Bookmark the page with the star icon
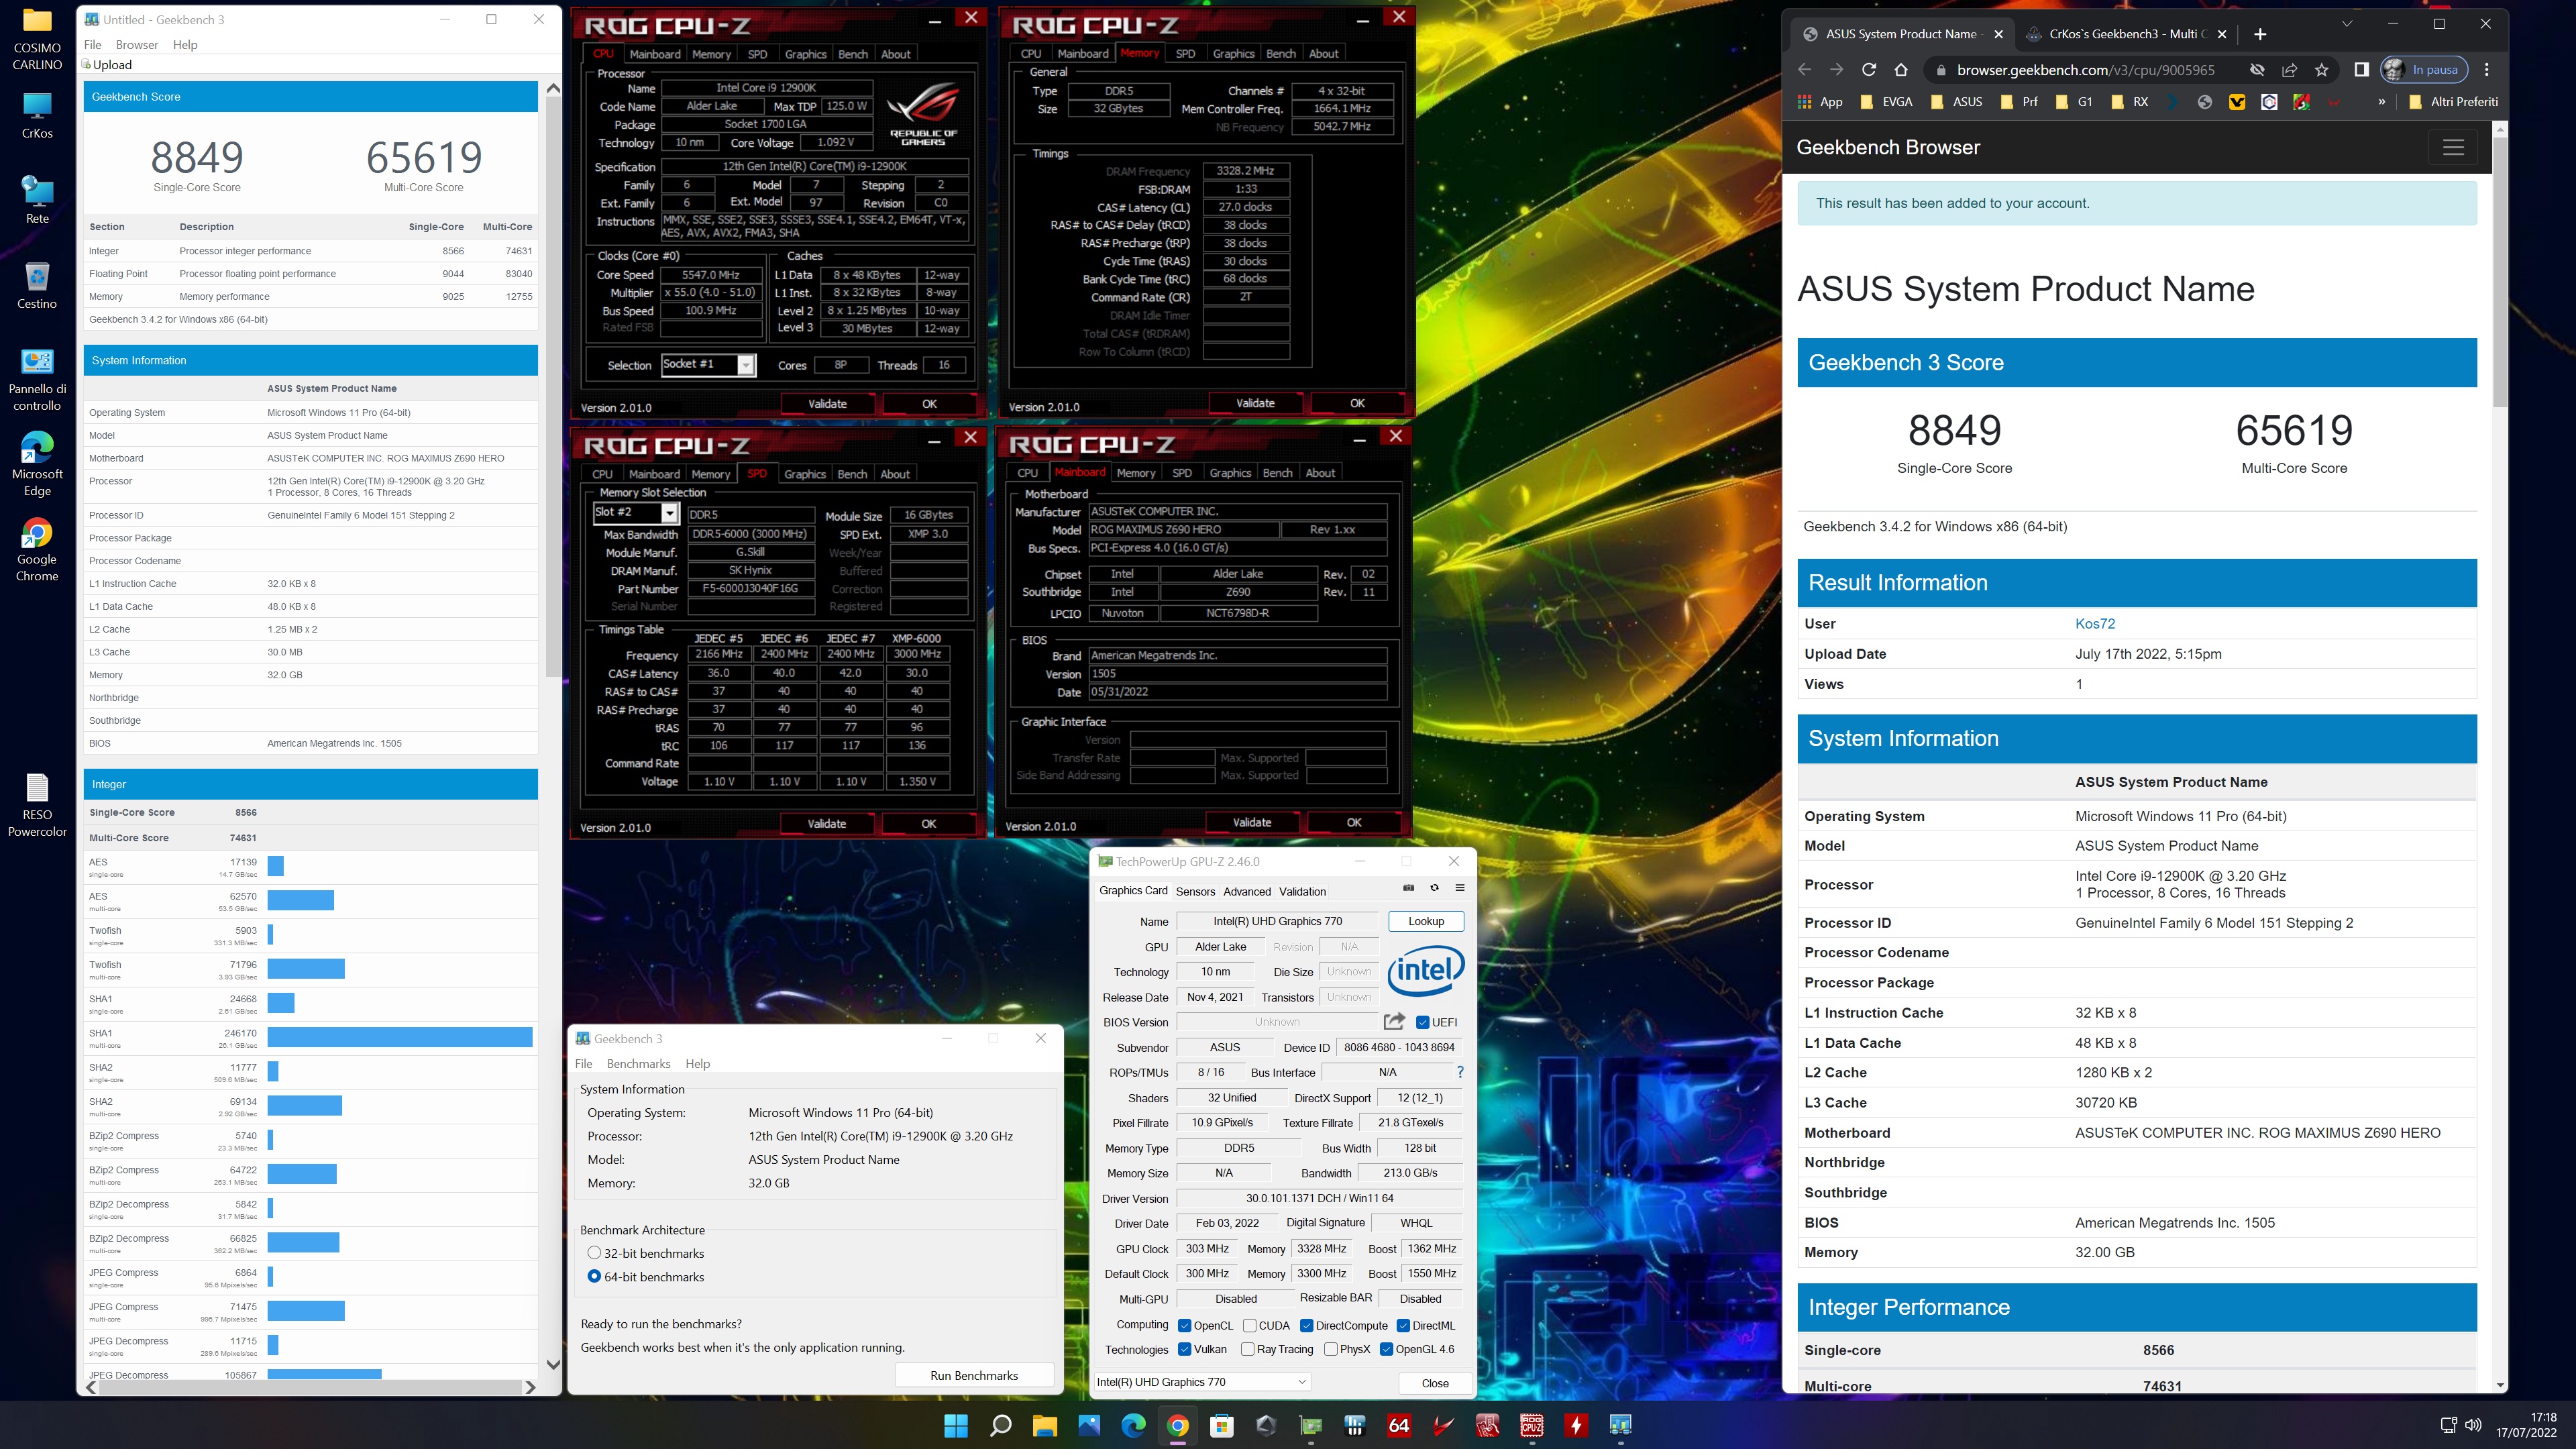 pos(2321,70)
